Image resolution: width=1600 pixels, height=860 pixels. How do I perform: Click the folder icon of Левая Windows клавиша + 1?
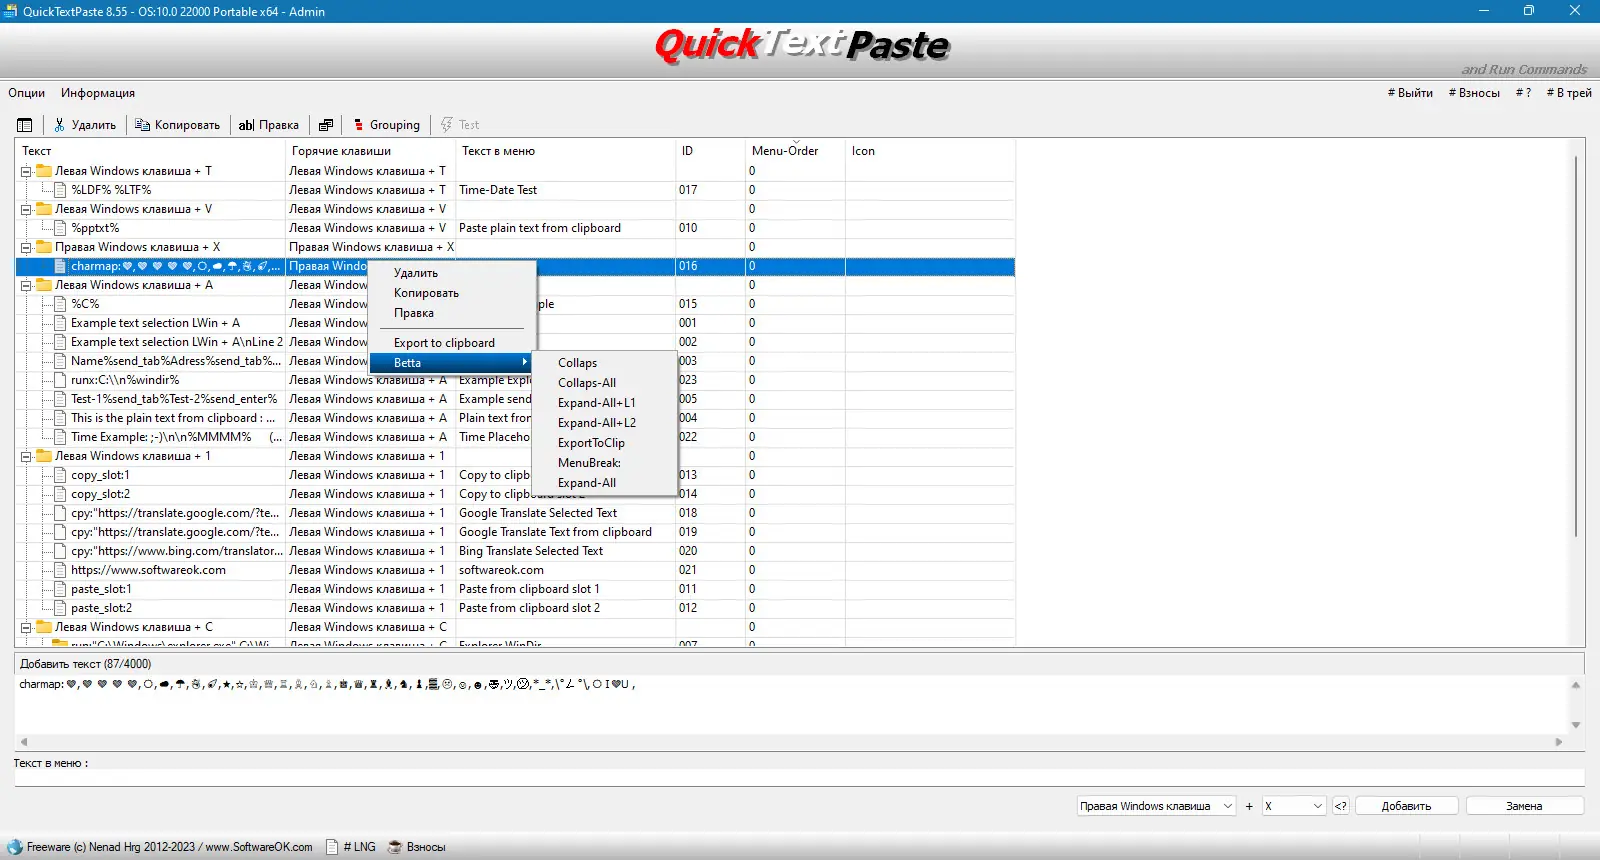pyautogui.click(x=44, y=456)
